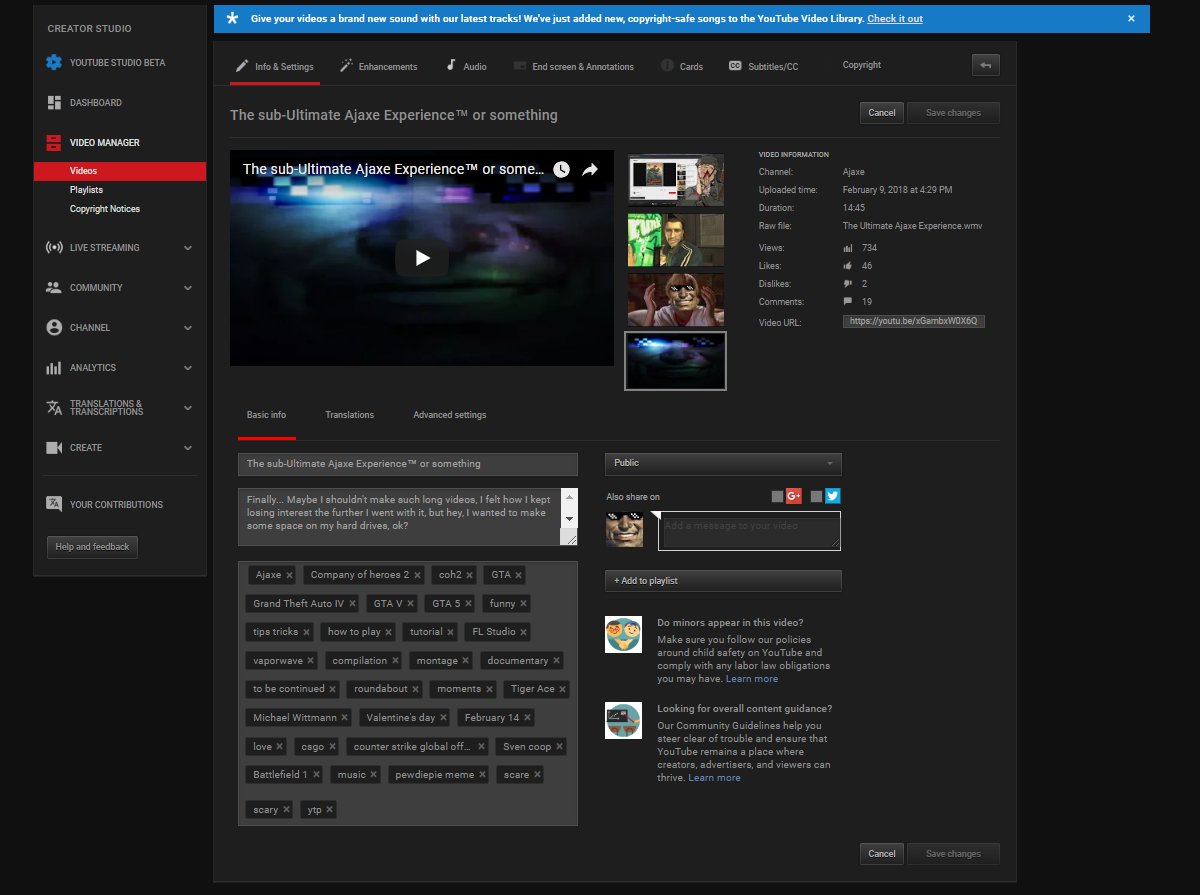Open the Public privacy dropdown
This screenshot has height=895, width=1200.
[723, 463]
